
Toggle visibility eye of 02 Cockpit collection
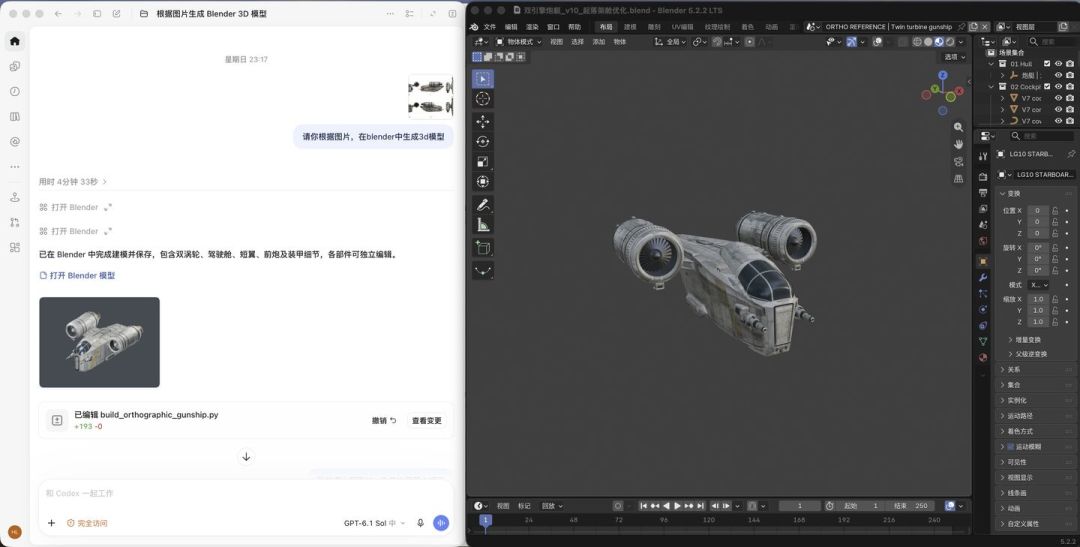coord(1059,87)
